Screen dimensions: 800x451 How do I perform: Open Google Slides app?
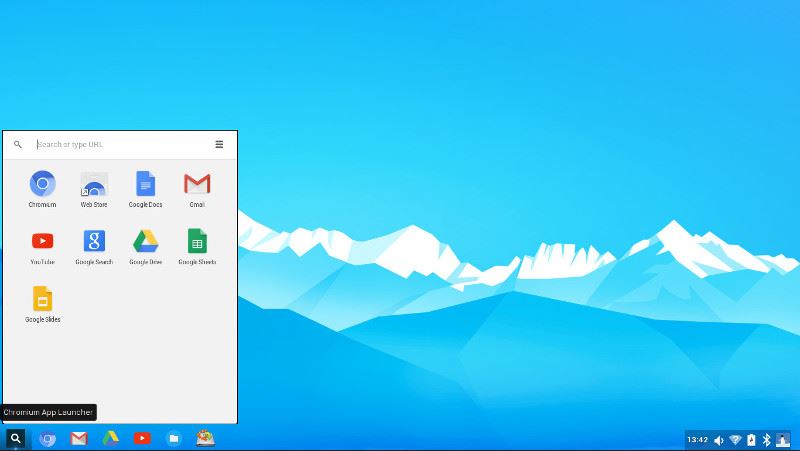coord(42,299)
